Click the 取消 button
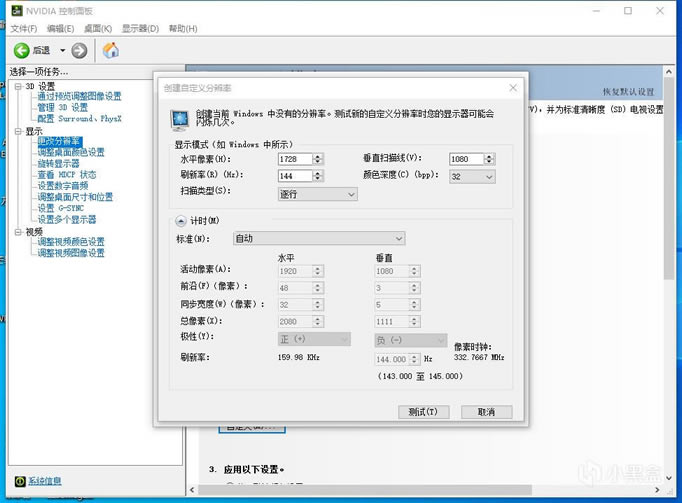The width and height of the screenshot is (682, 503). [x=486, y=412]
